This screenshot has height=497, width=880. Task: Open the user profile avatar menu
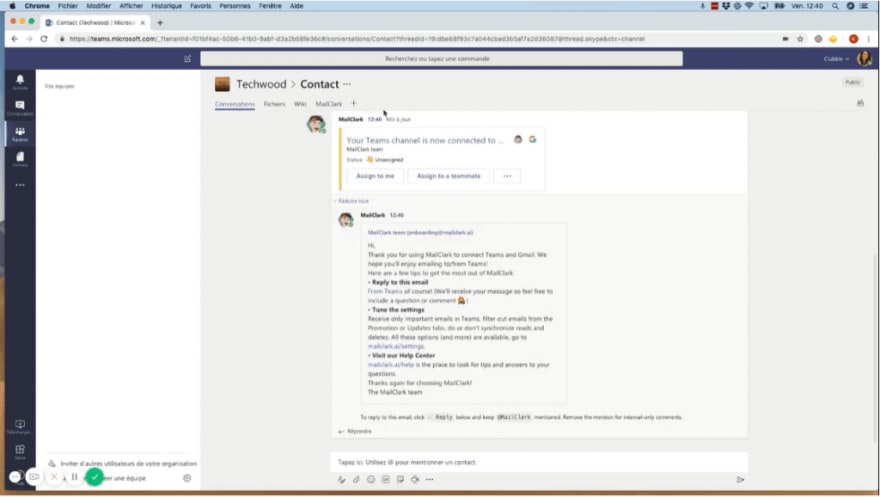pyautogui.click(x=864, y=58)
